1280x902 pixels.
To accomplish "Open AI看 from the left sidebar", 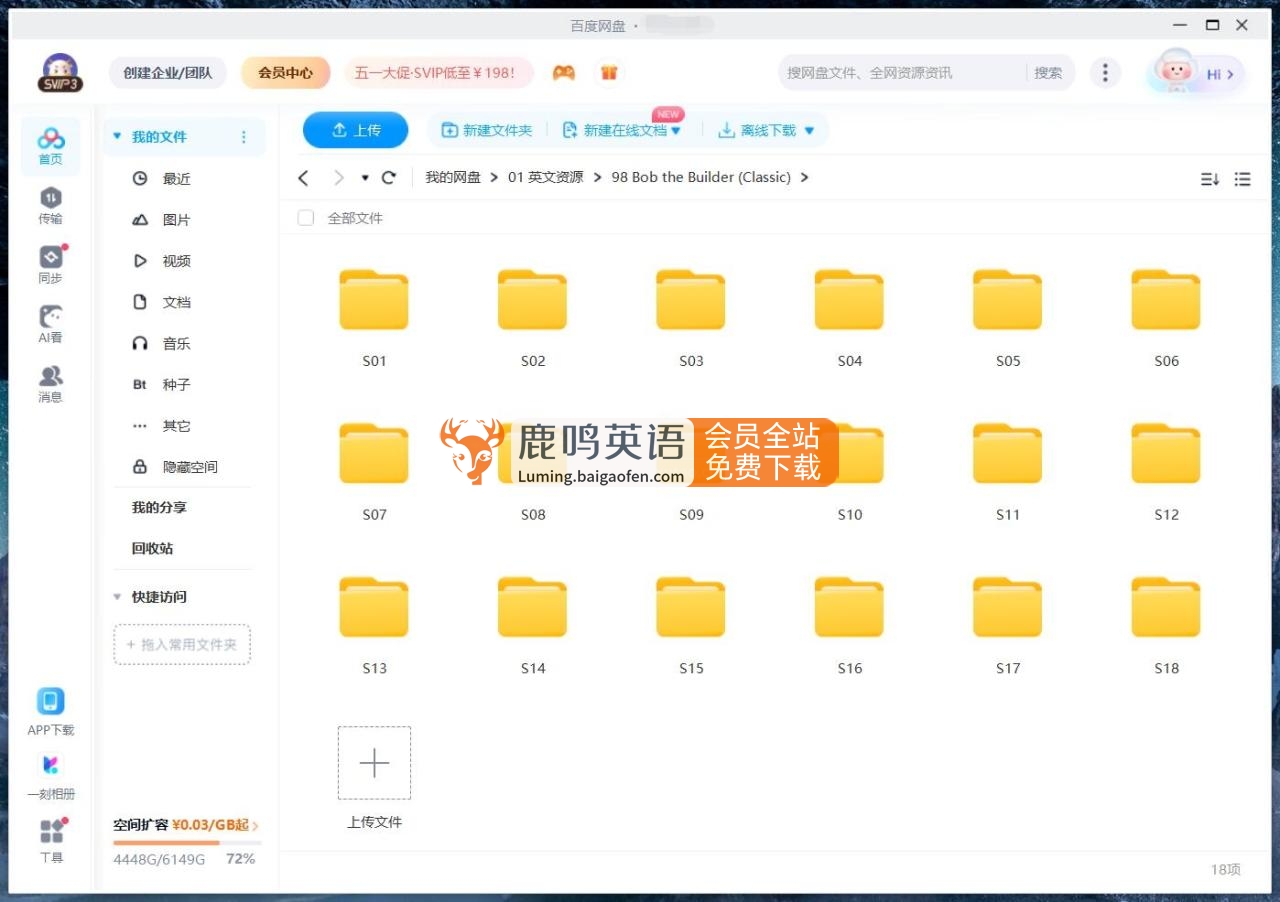I will [50, 323].
